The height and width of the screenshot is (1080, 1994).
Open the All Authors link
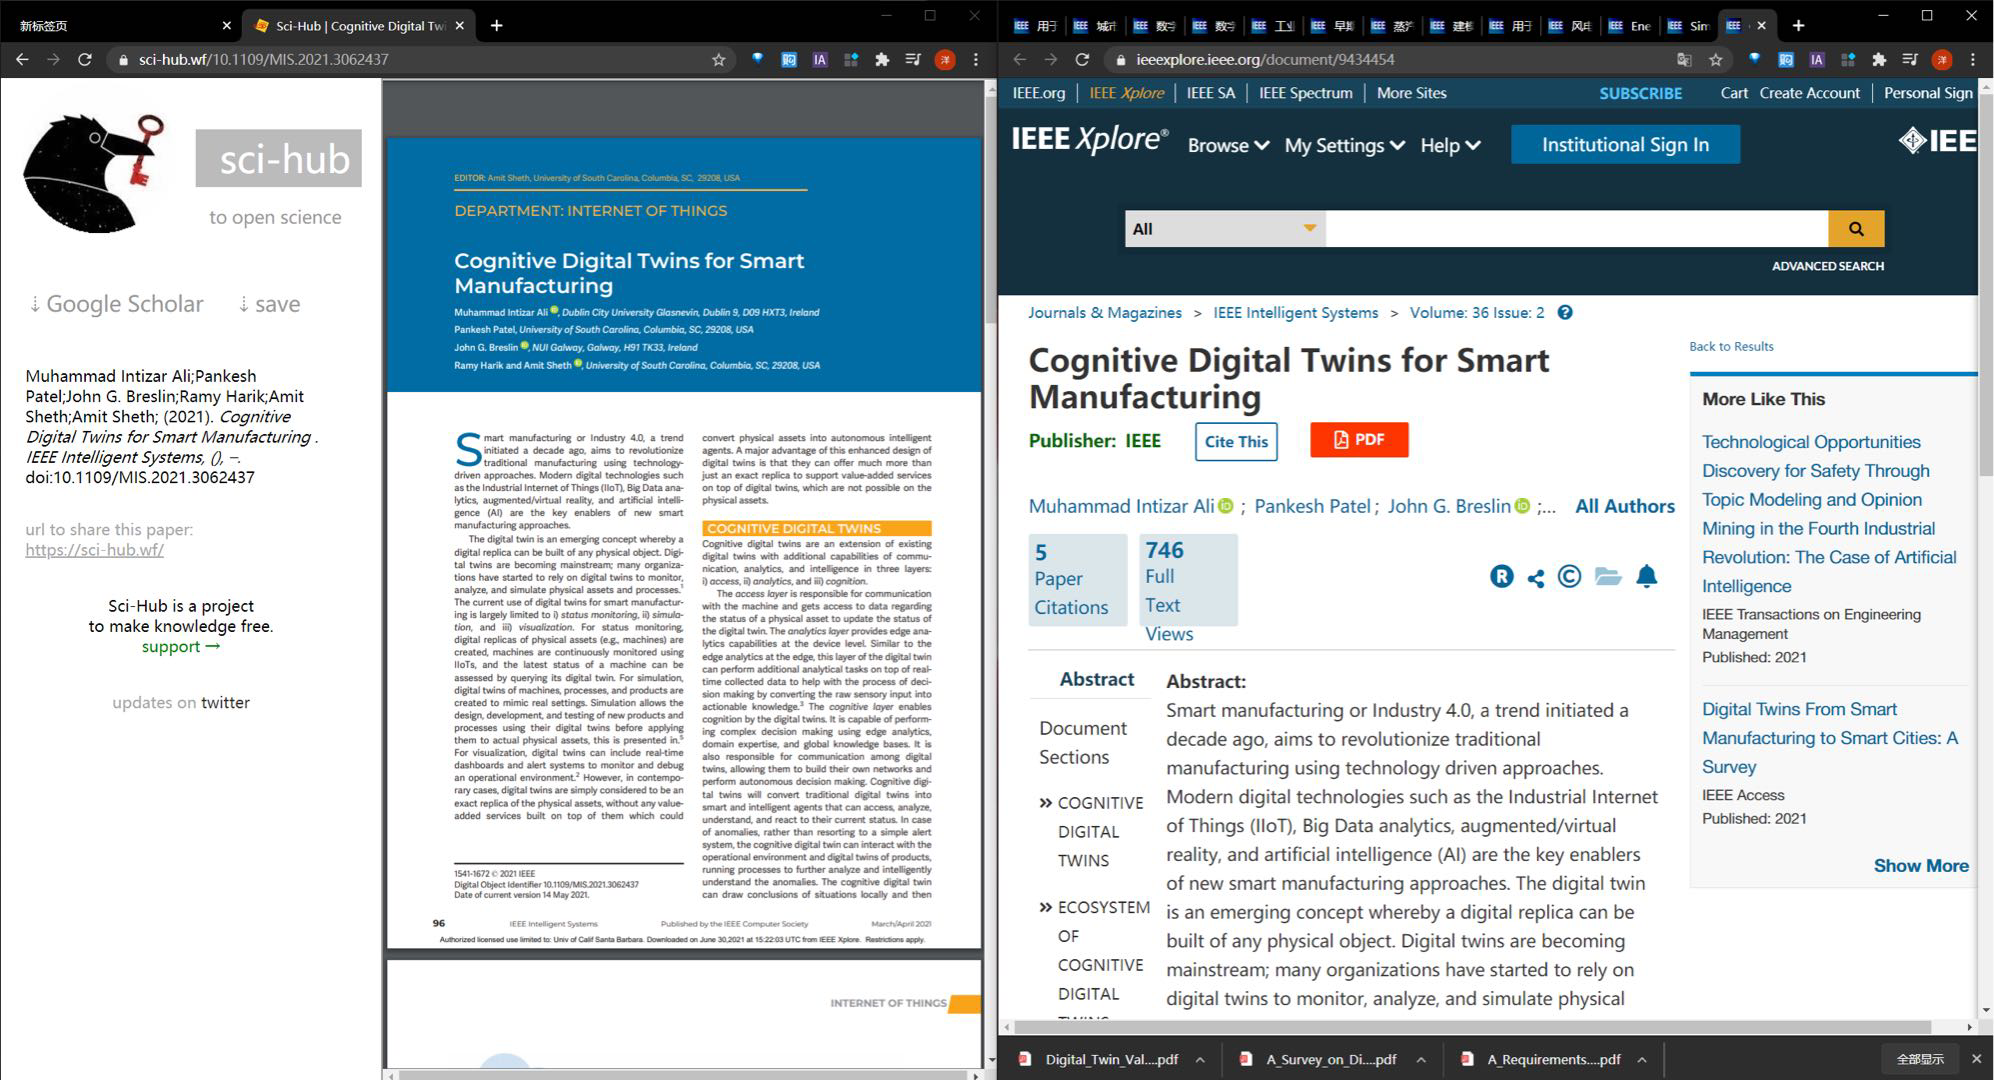pos(1624,506)
